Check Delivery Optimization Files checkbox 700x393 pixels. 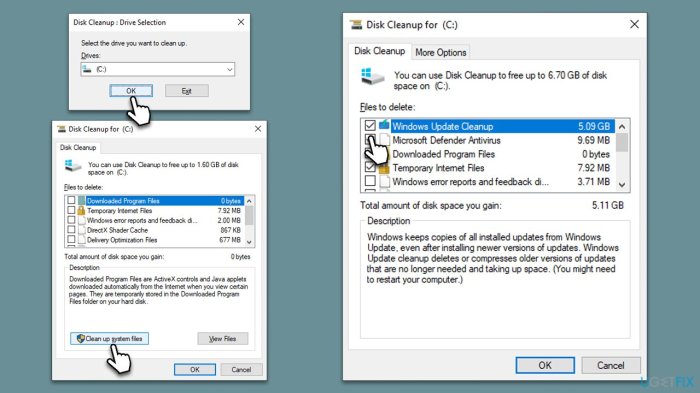(x=71, y=239)
